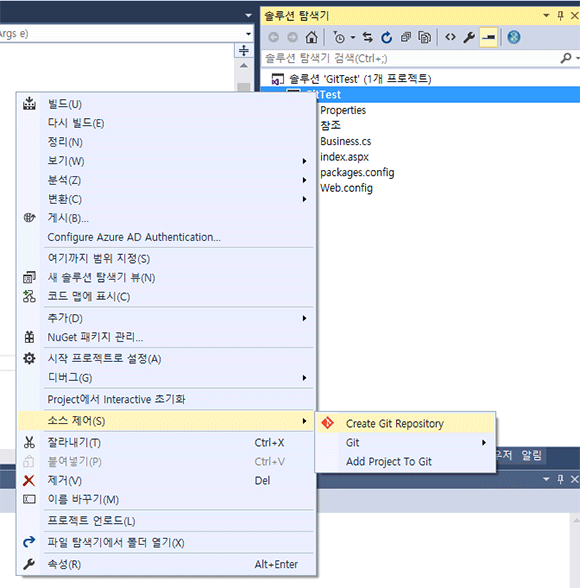Open the Pending Changes Filter clock icon
Image resolution: width=580 pixels, height=588 pixels.
point(339,37)
